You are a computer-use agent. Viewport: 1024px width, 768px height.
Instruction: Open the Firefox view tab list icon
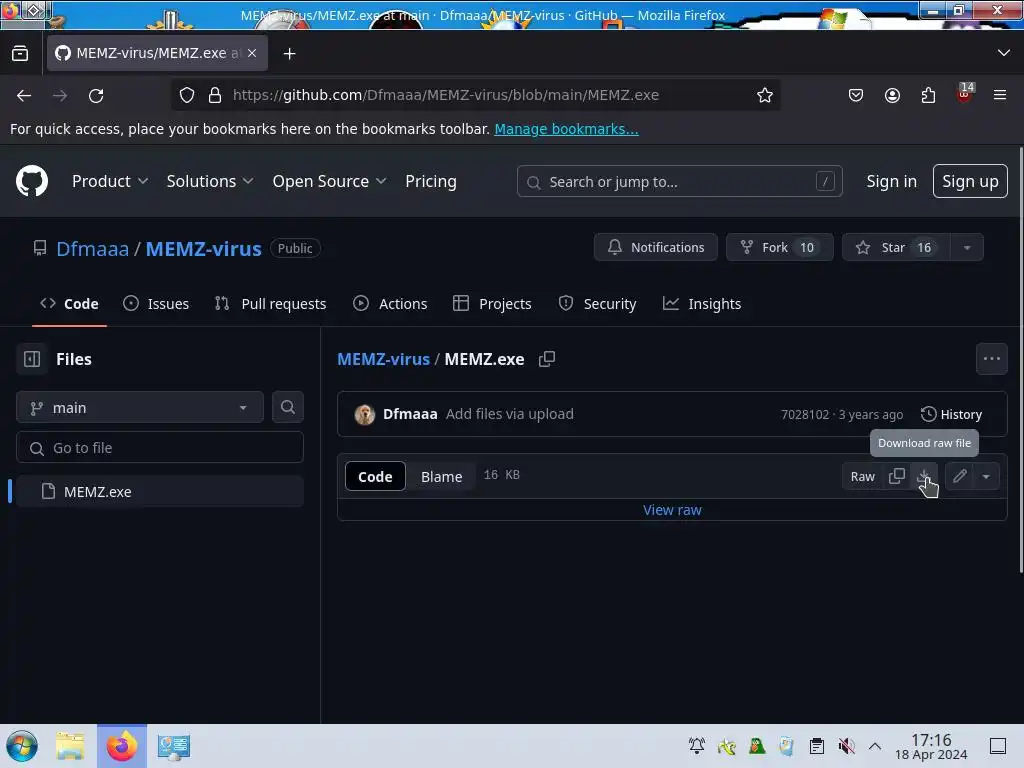[x=20, y=54]
